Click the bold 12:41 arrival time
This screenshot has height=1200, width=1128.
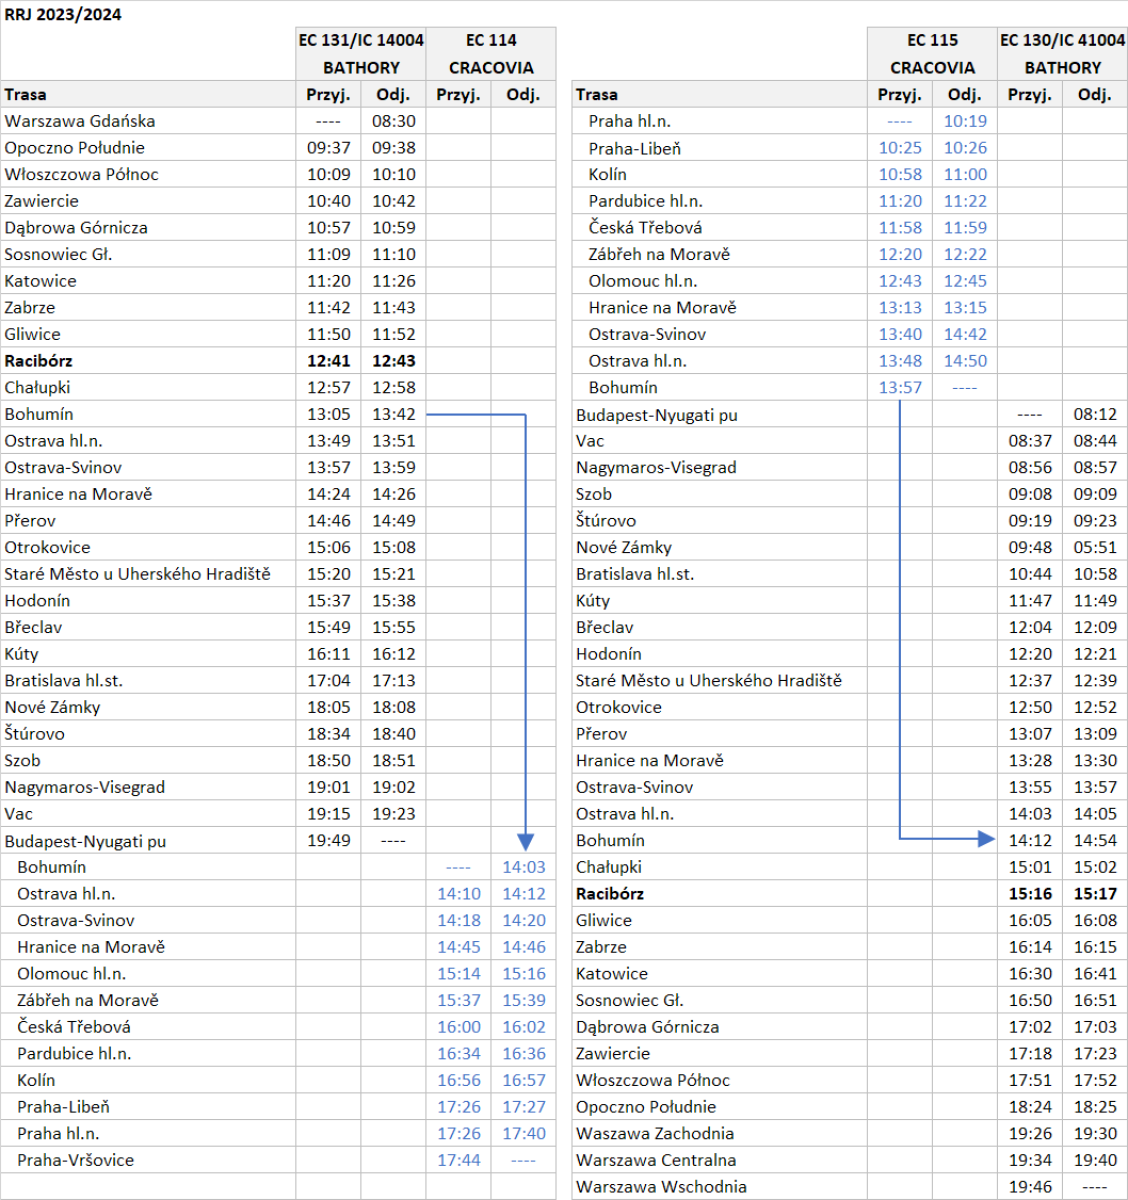point(328,361)
